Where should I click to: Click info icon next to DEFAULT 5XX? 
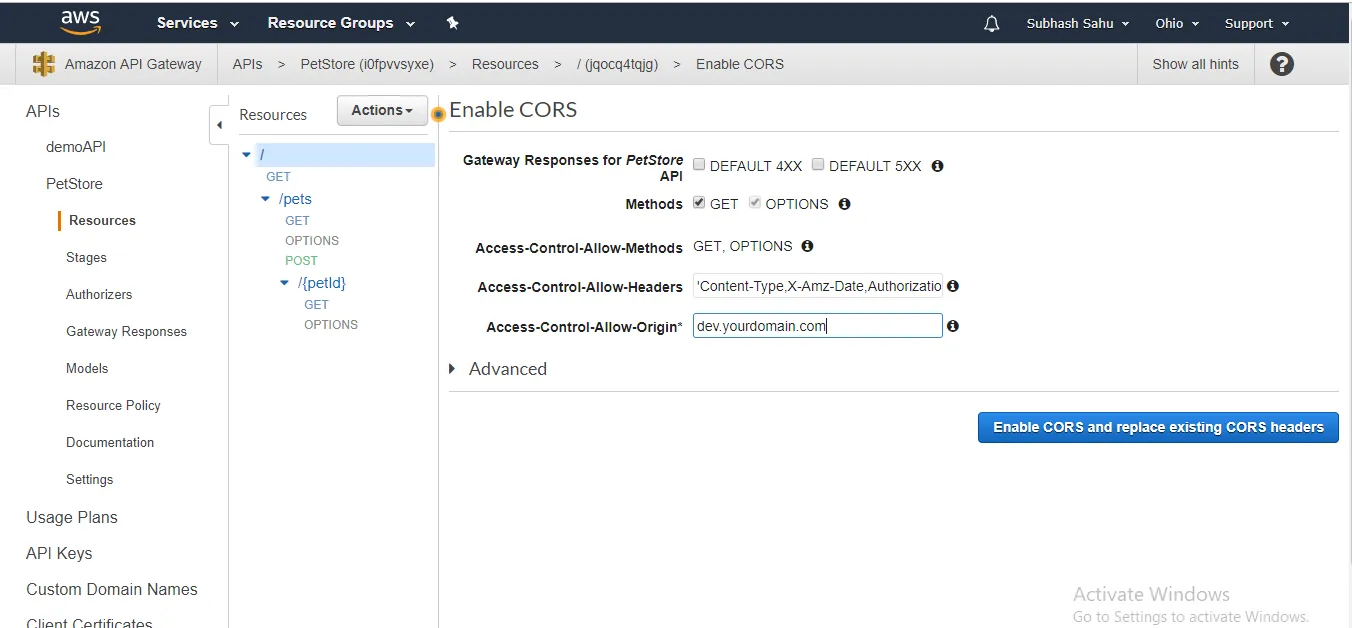click(x=937, y=166)
